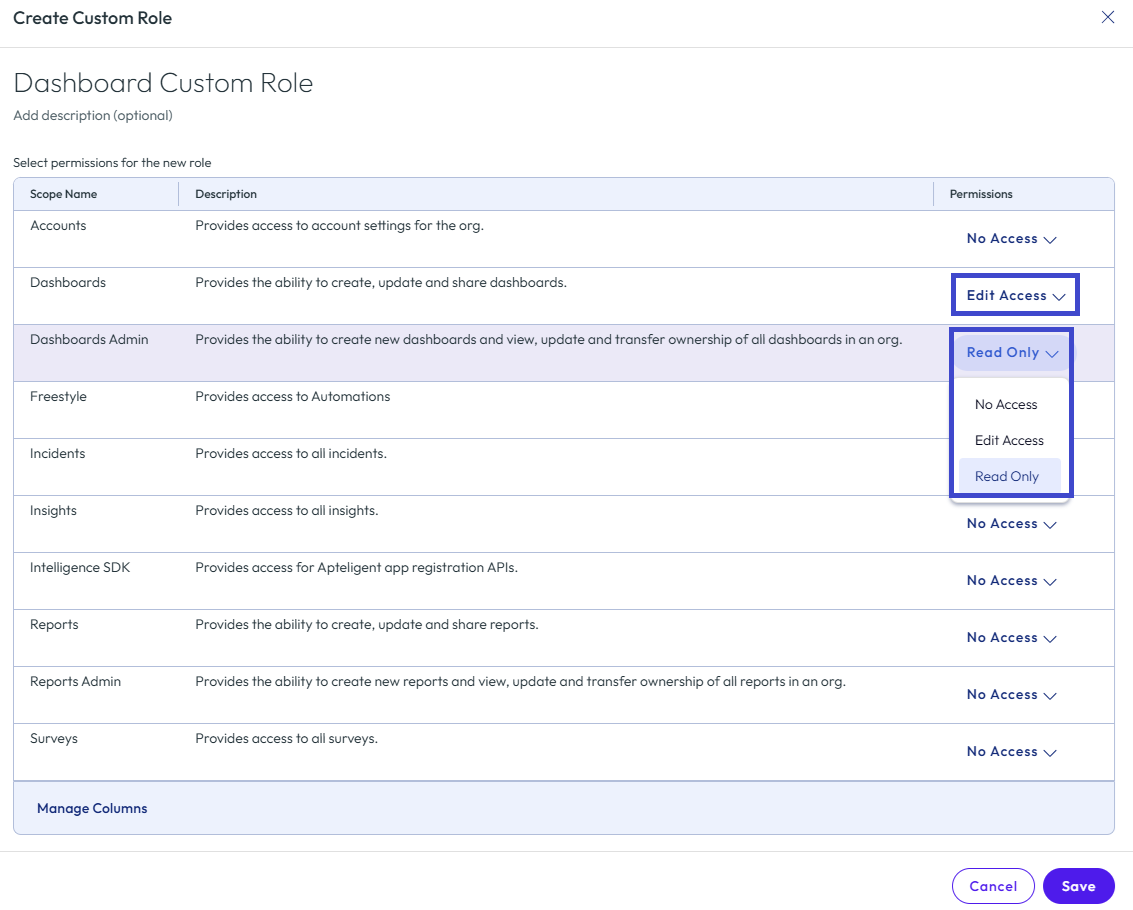Click Dashboards Admin transfer ownership description
The height and width of the screenshot is (910, 1133).
(x=548, y=340)
